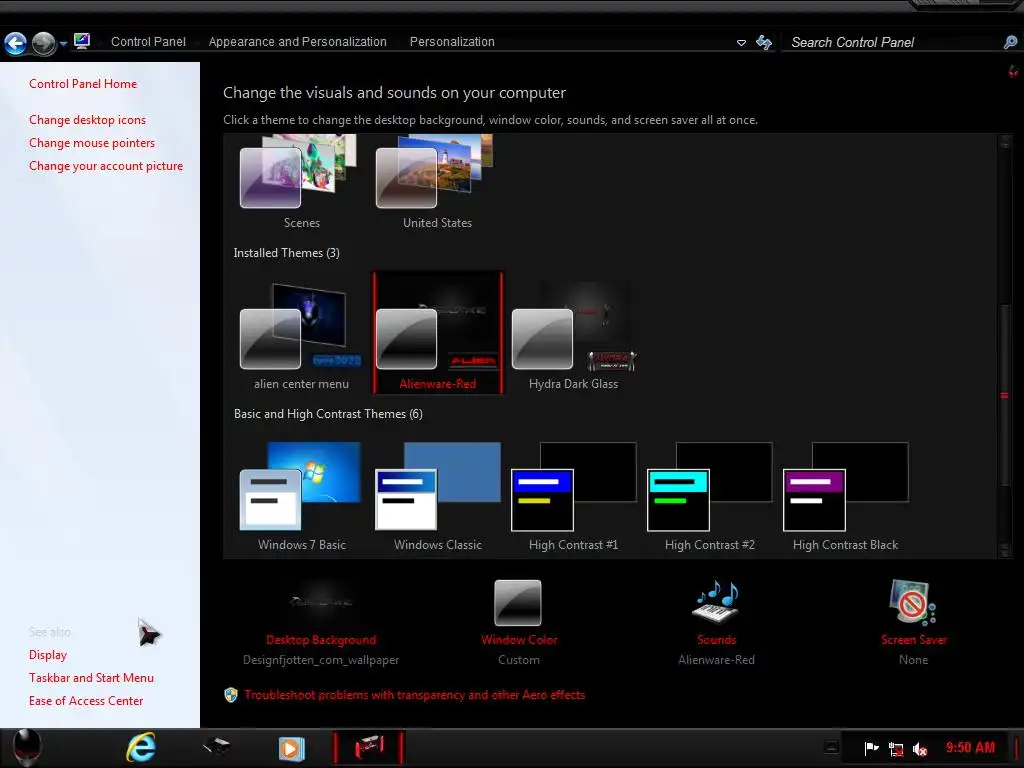The width and height of the screenshot is (1024, 768).
Task: Show hidden tray icons button
Action: click(831, 747)
